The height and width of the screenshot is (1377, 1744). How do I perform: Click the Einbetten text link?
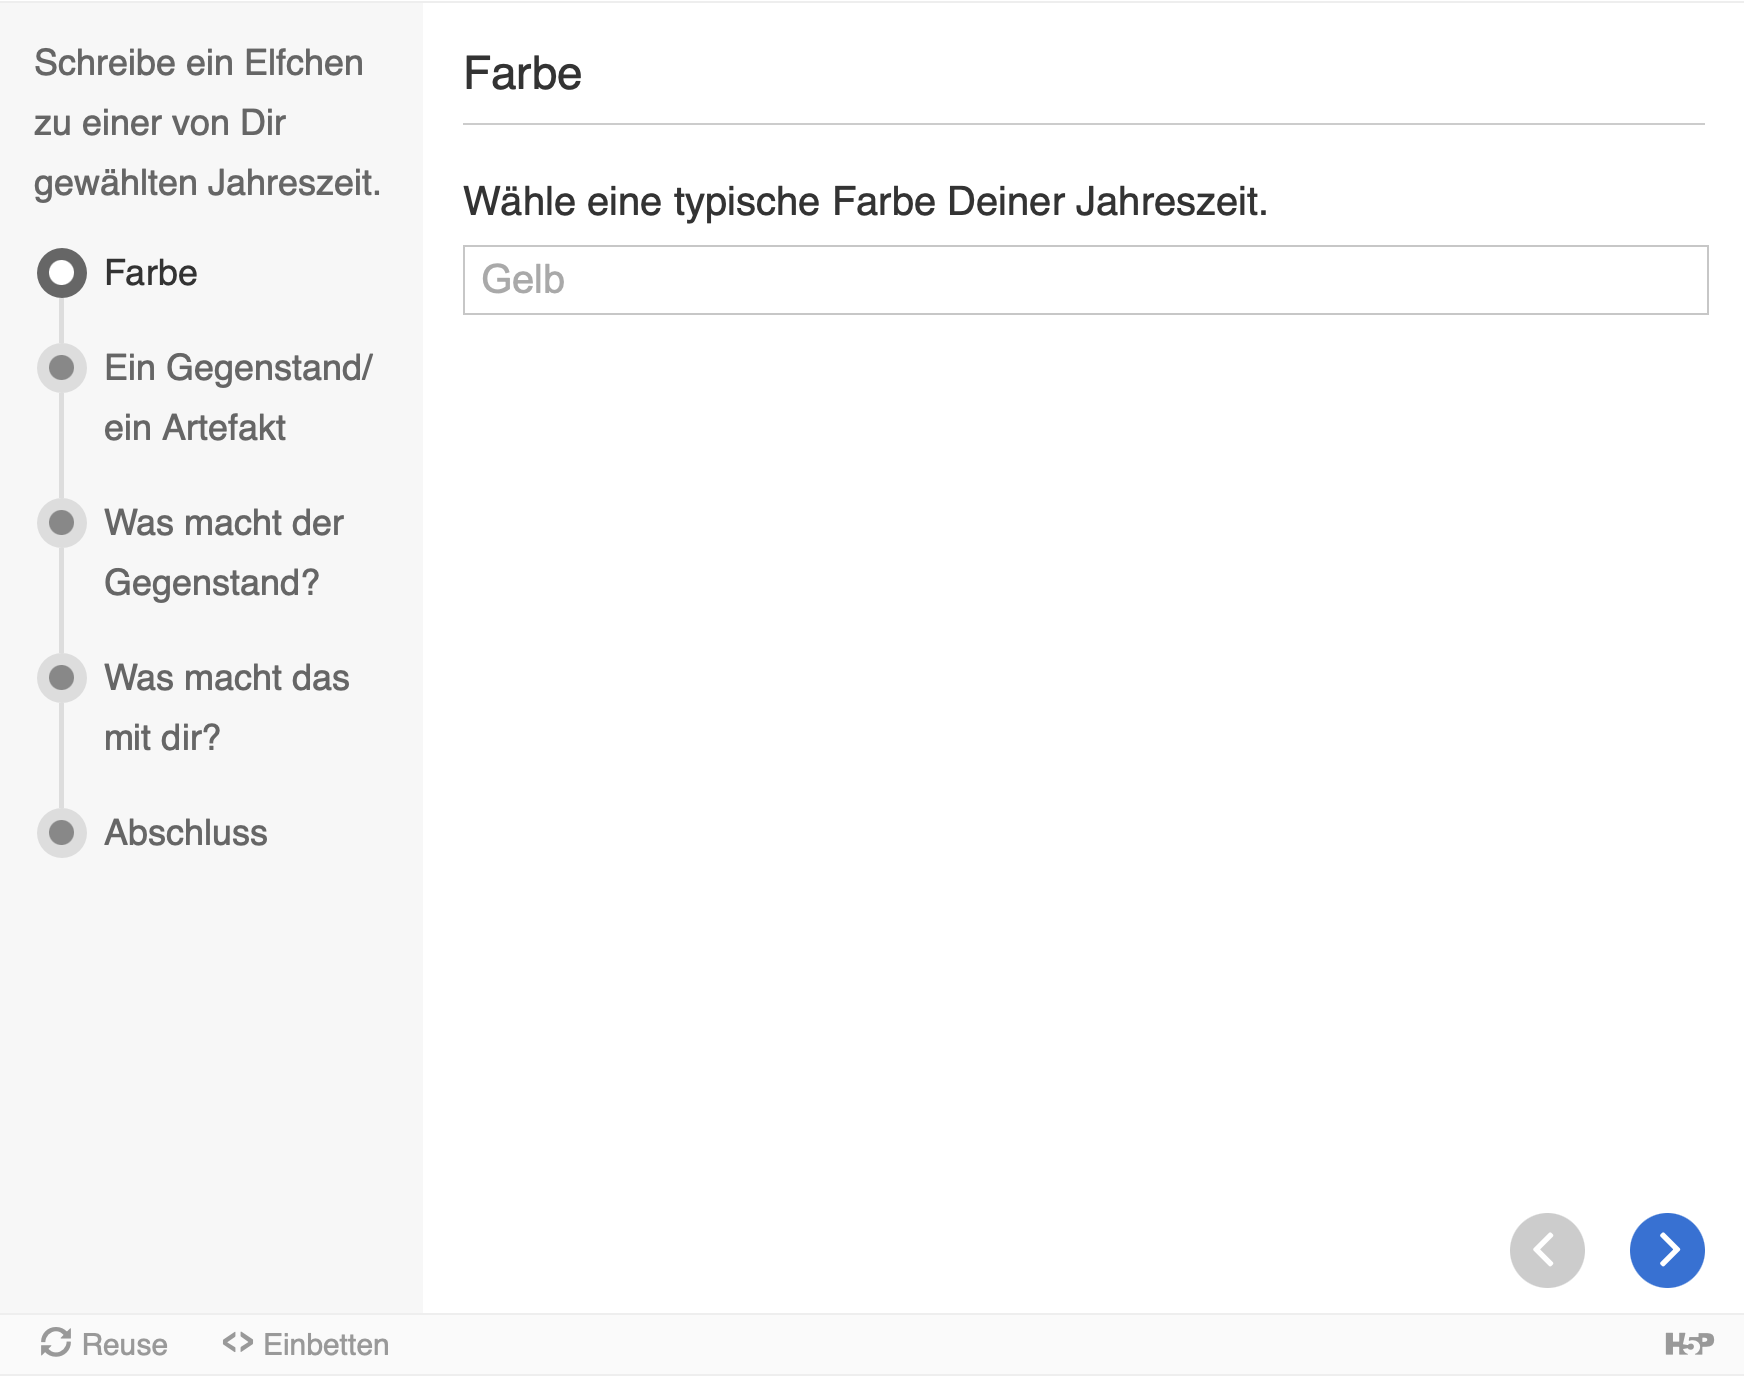[326, 1345]
